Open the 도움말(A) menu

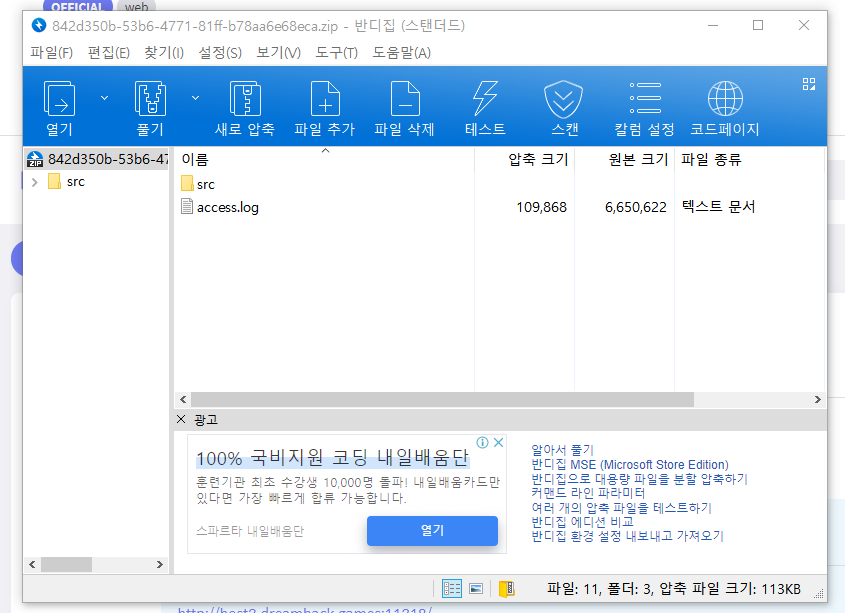click(401, 53)
